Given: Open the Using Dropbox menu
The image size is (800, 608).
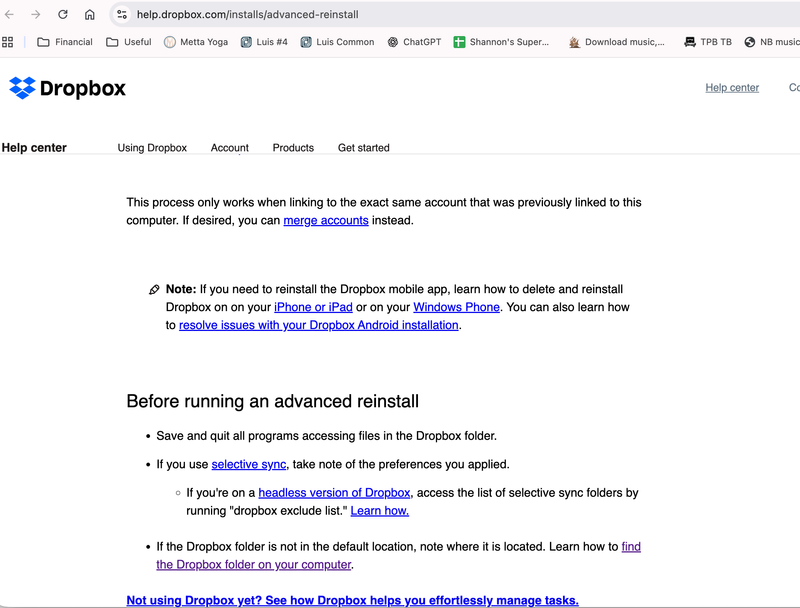Looking at the screenshot, I should (x=152, y=147).
